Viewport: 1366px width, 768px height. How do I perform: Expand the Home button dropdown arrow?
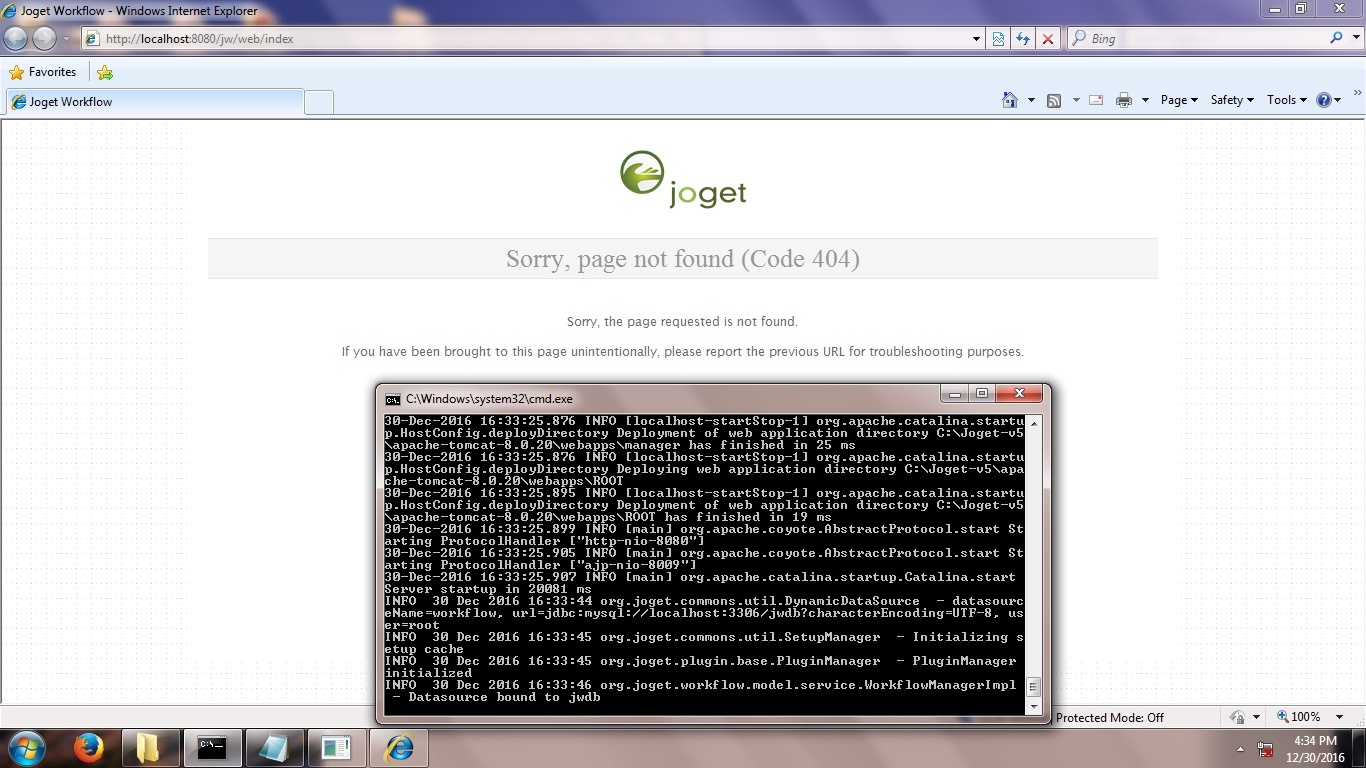coord(1031,100)
